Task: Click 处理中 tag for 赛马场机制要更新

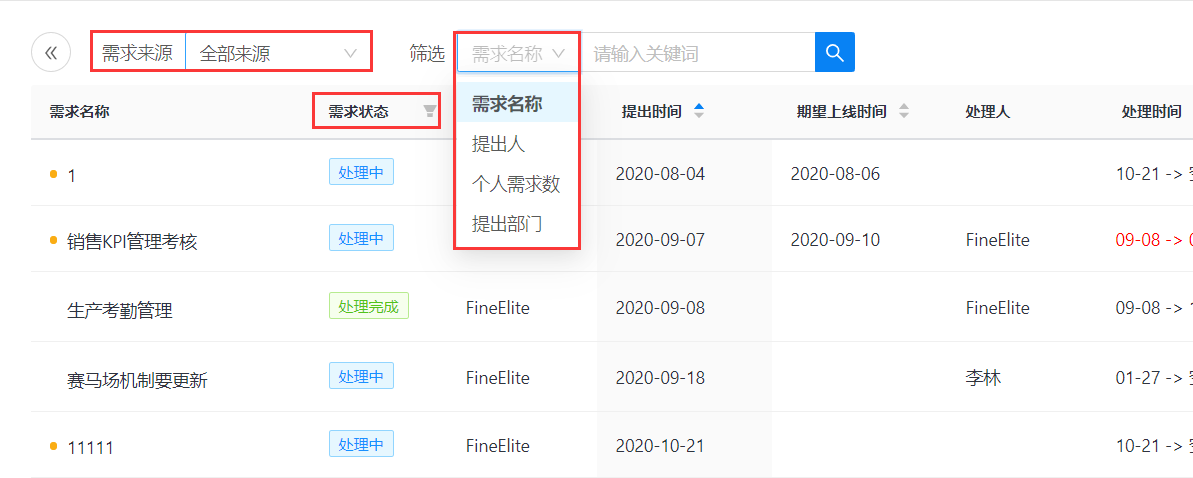Action: [x=361, y=376]
